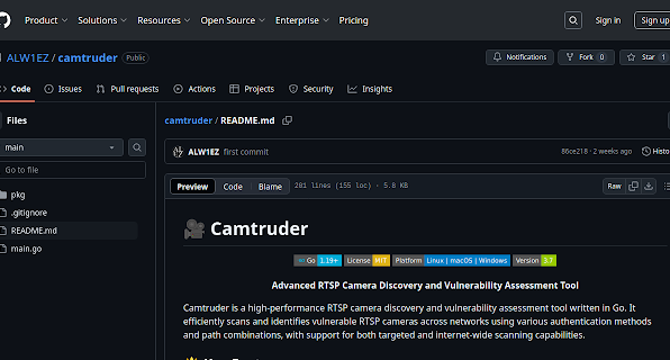The image size is (670, 360).
Task: Open the Resources dropdown
Action: (163, 20)
